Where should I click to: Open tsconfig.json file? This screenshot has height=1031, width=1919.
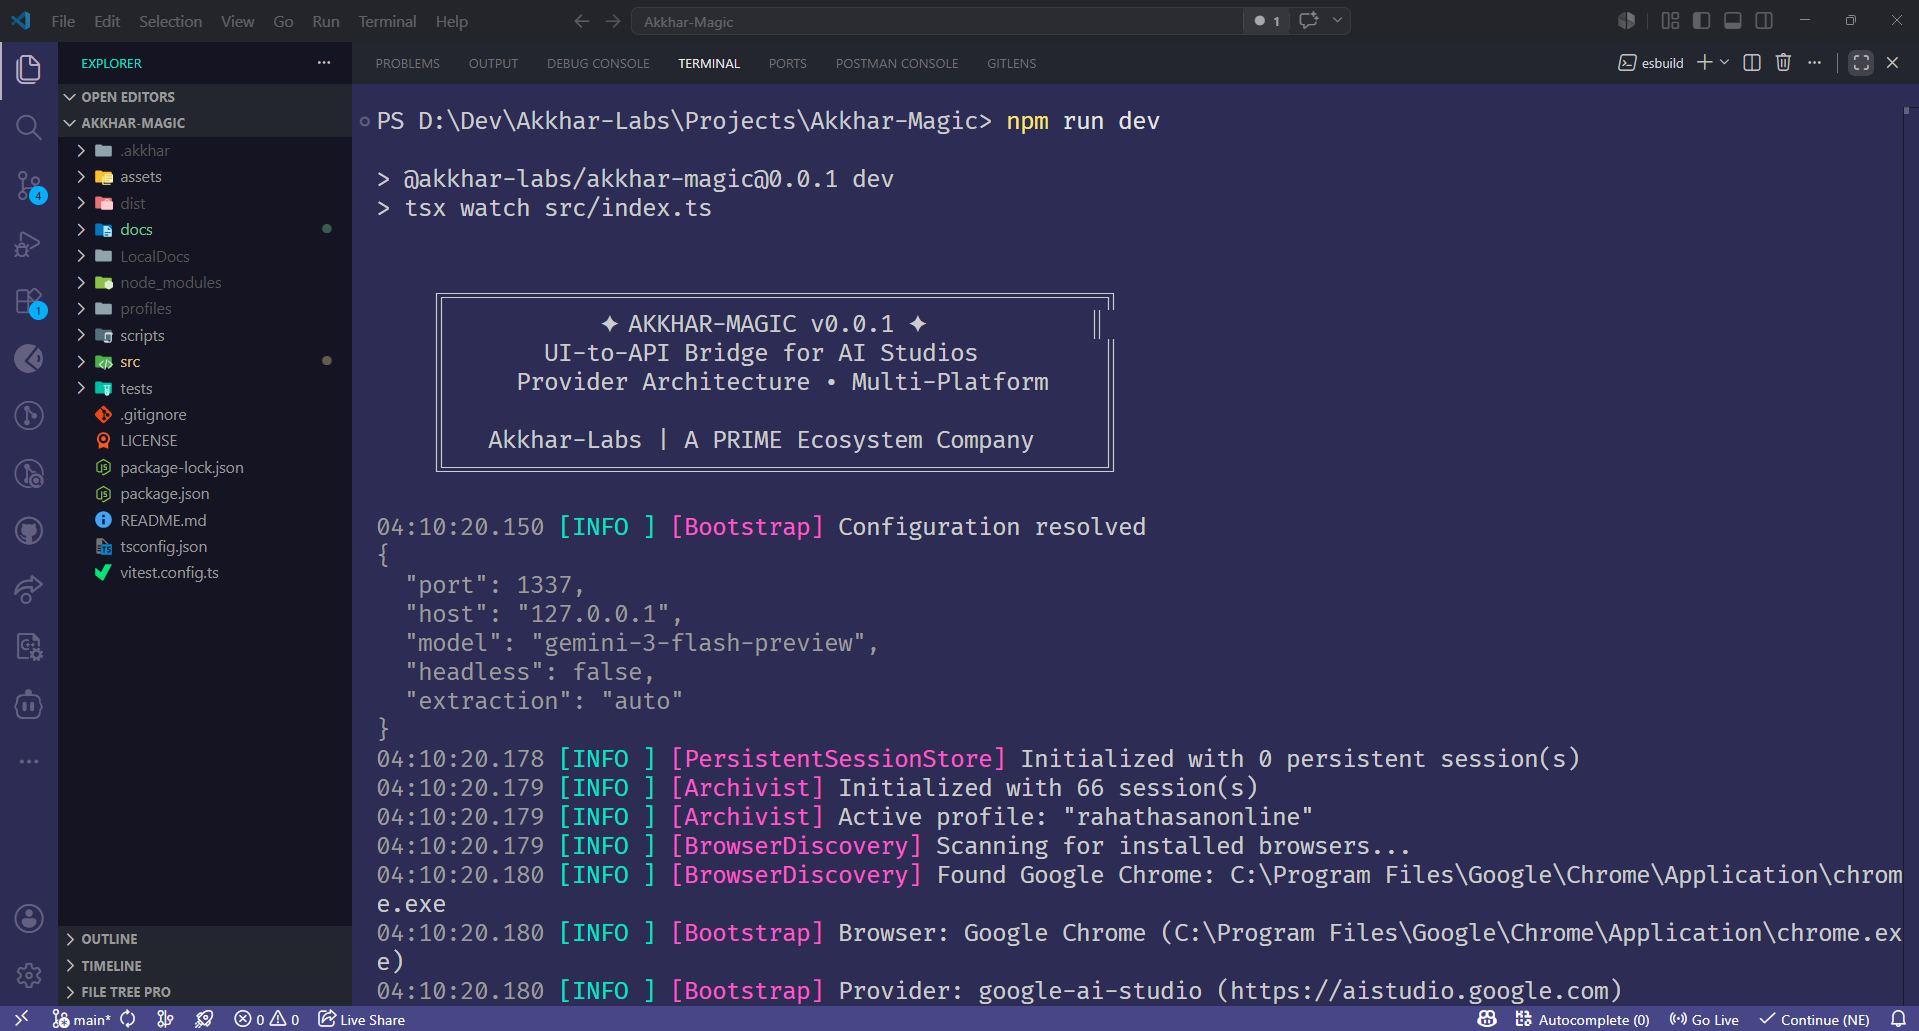point(205,547)
